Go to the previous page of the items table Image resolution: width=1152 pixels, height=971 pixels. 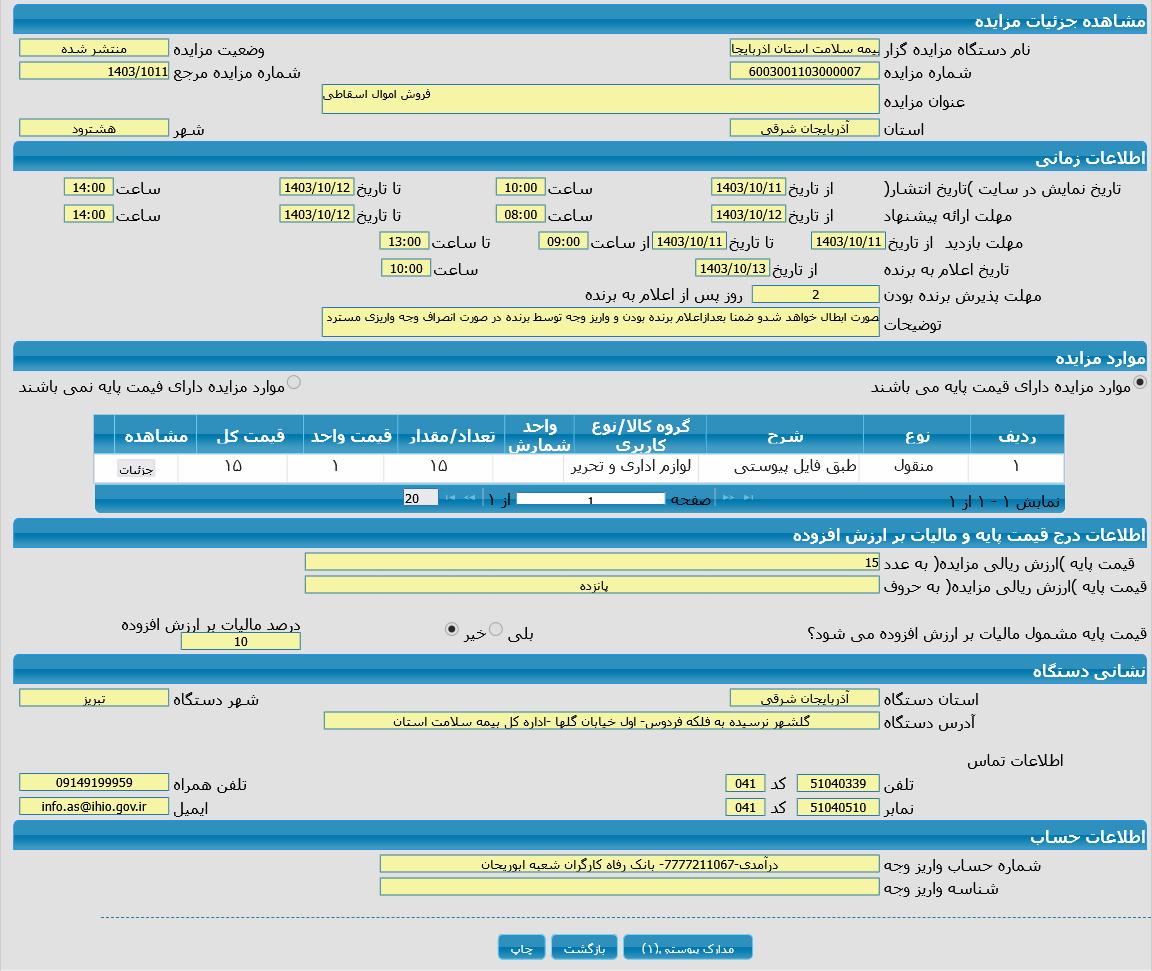tap(728, 498)
